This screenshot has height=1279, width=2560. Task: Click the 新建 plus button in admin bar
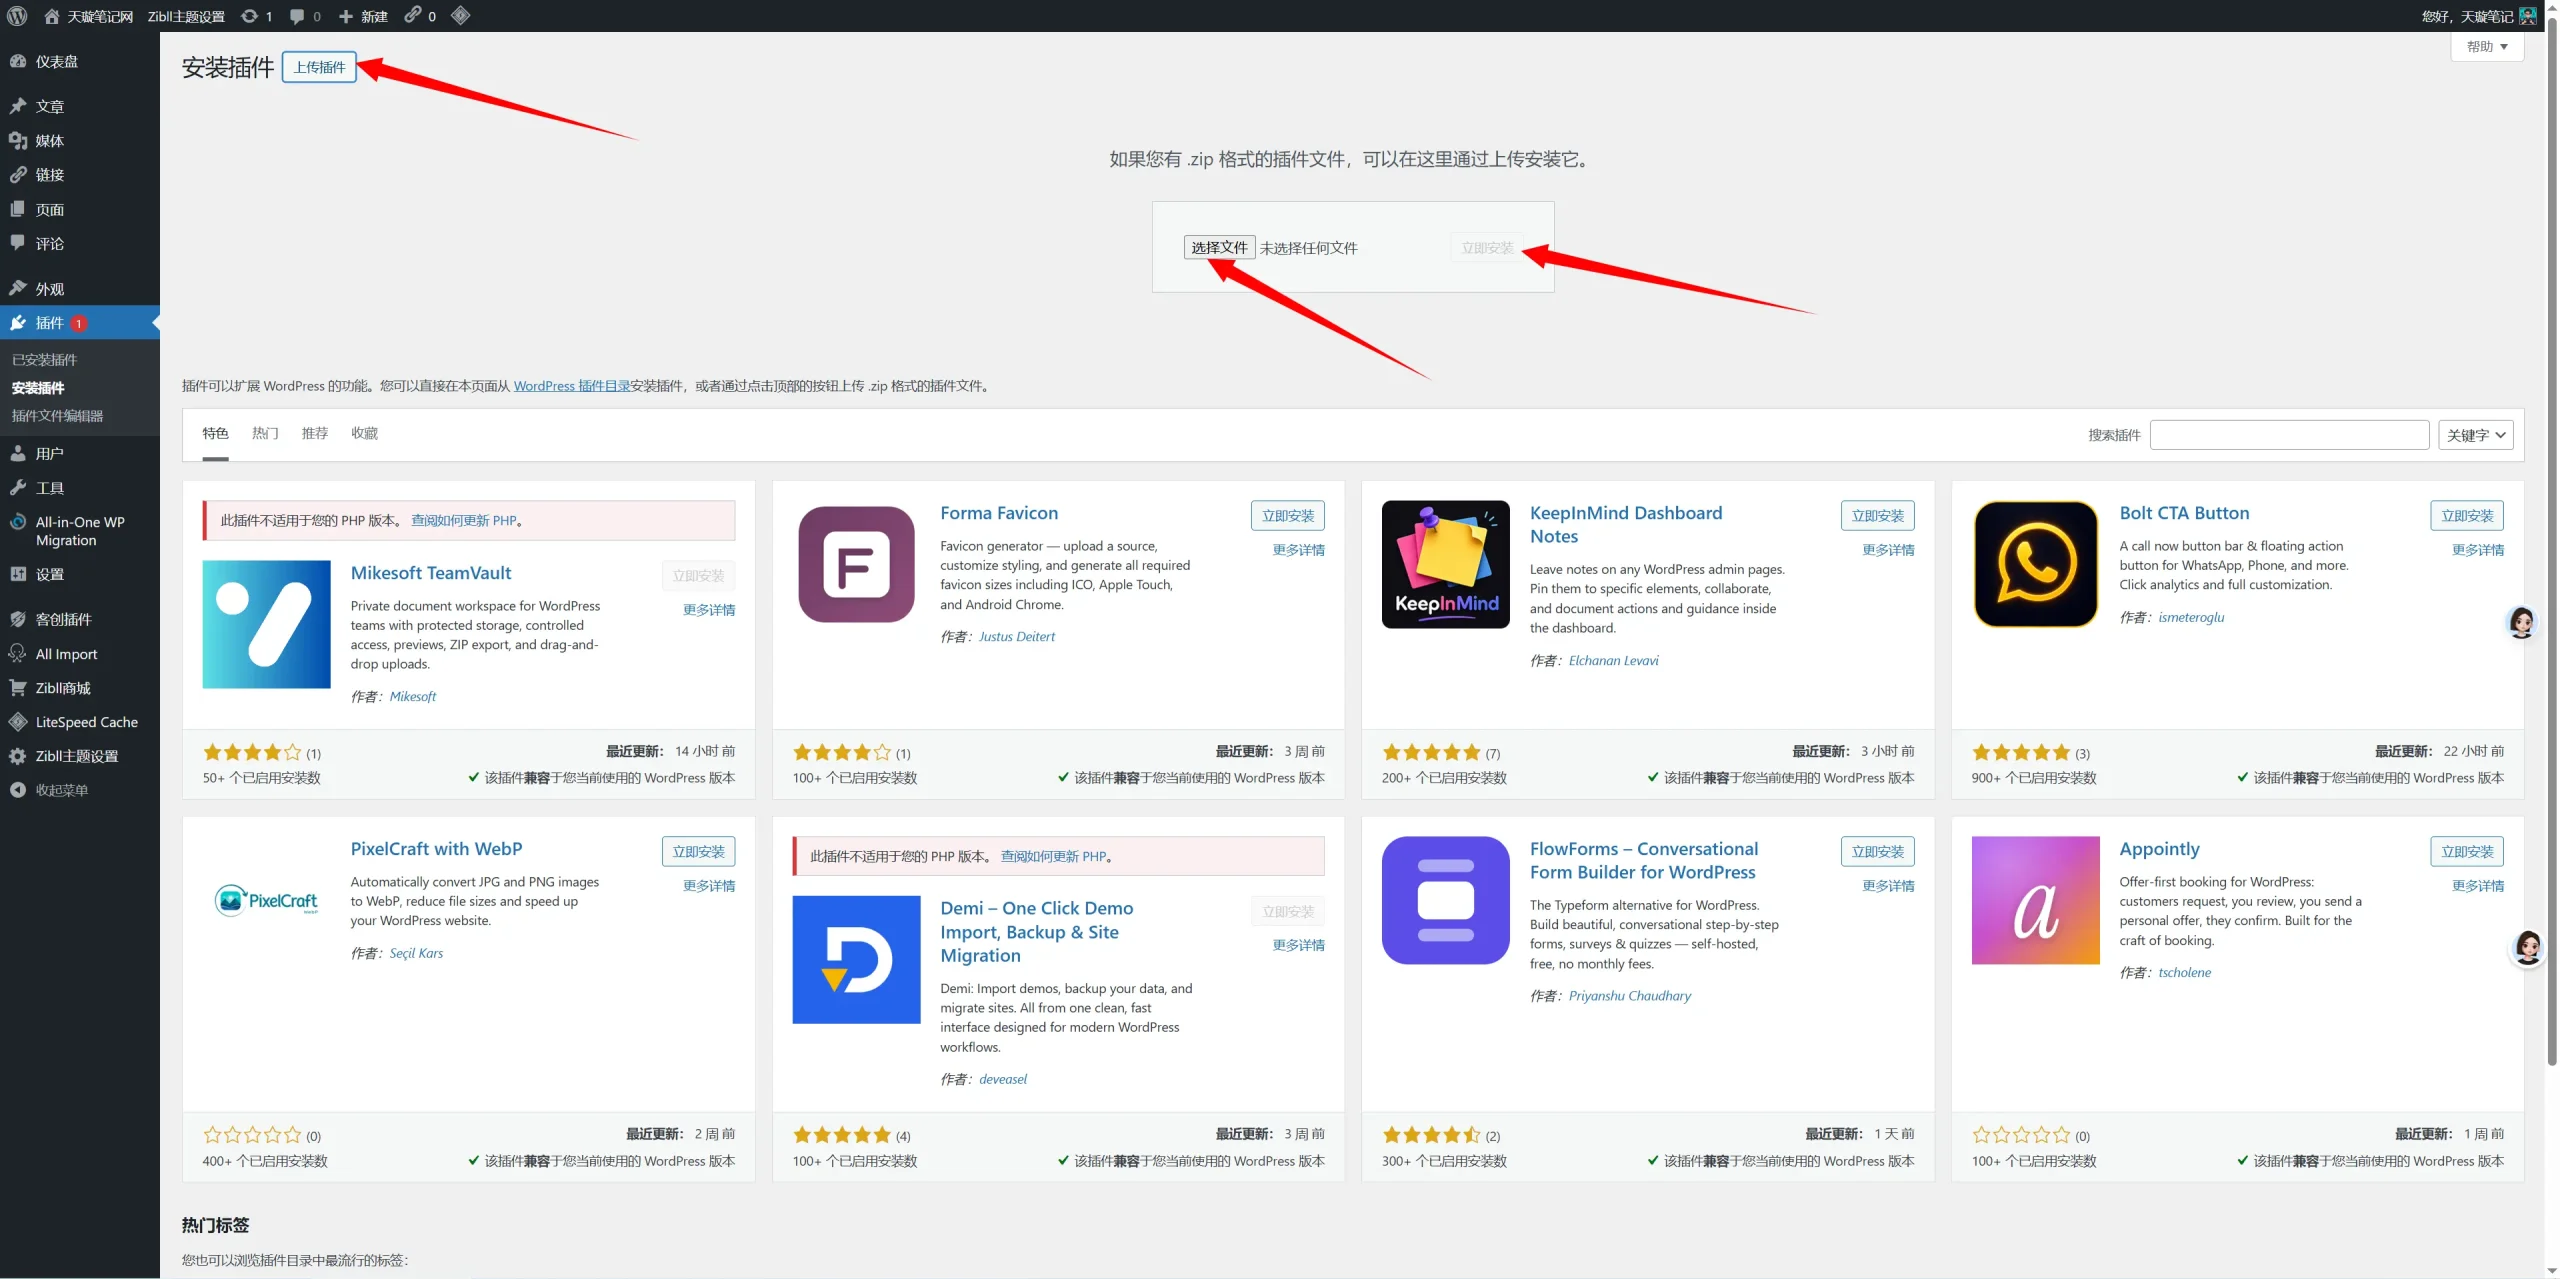(363, 16)
